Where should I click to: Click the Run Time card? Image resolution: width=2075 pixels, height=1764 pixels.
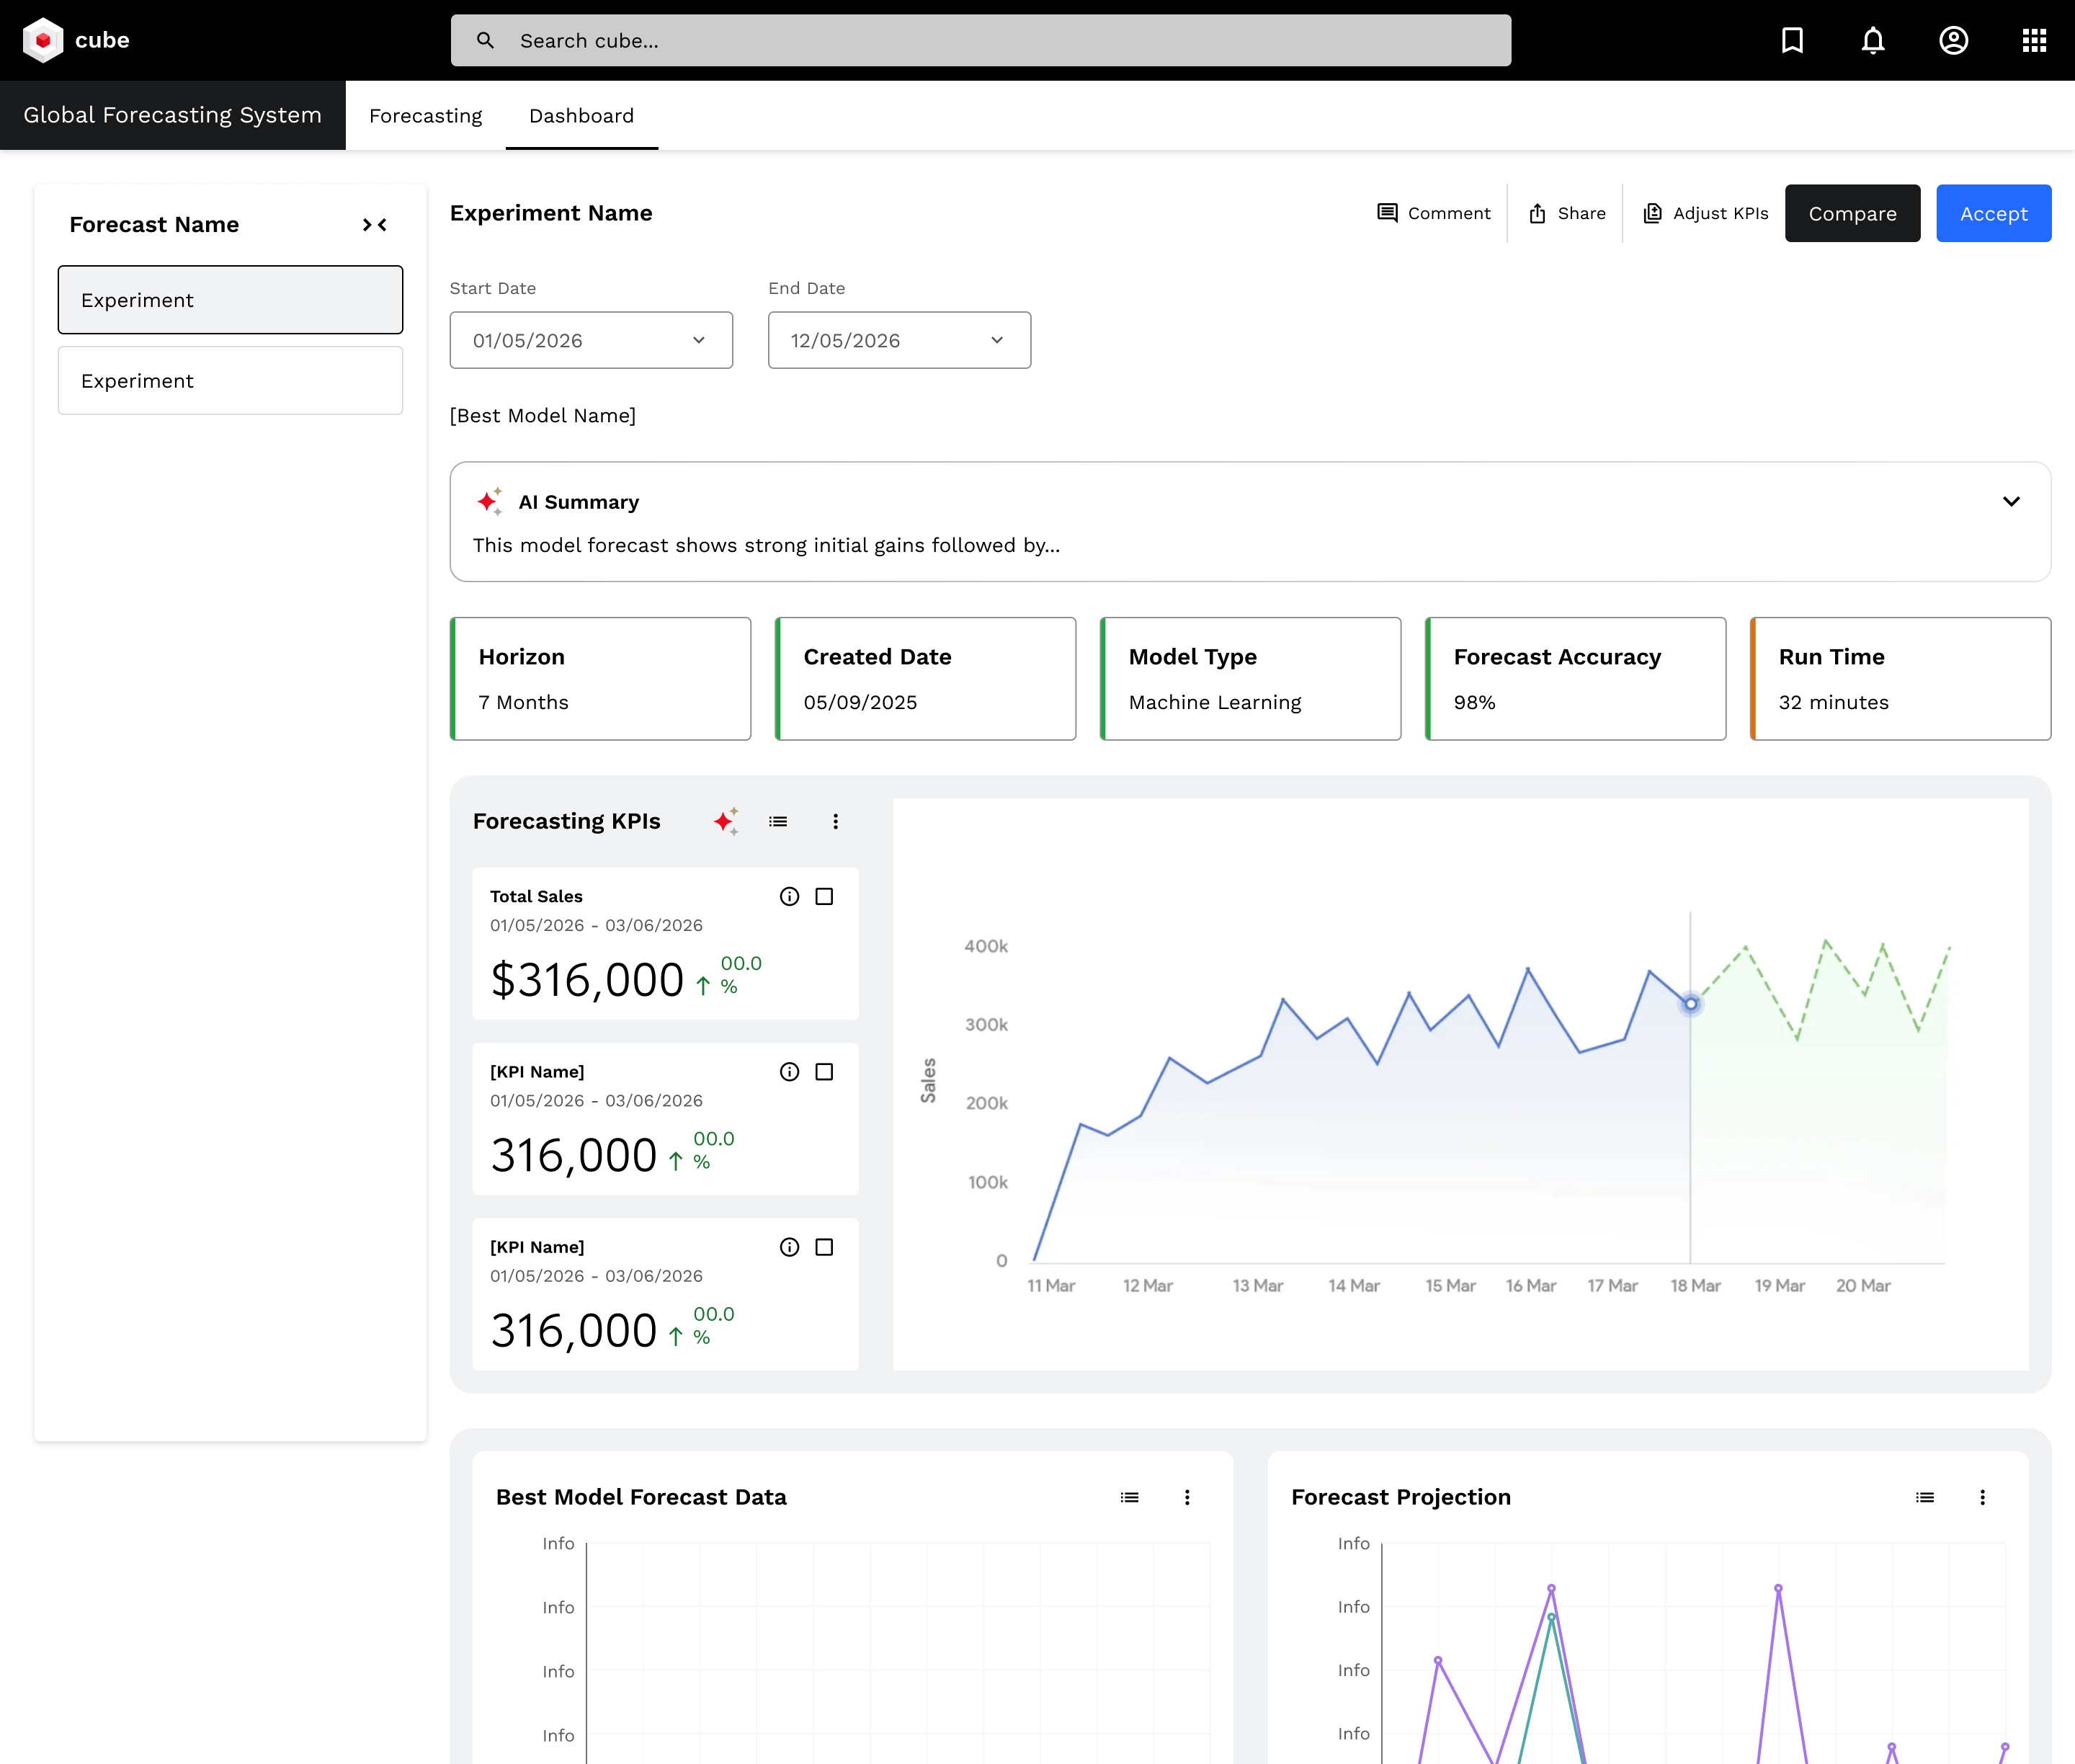[x=1900, y=679]
